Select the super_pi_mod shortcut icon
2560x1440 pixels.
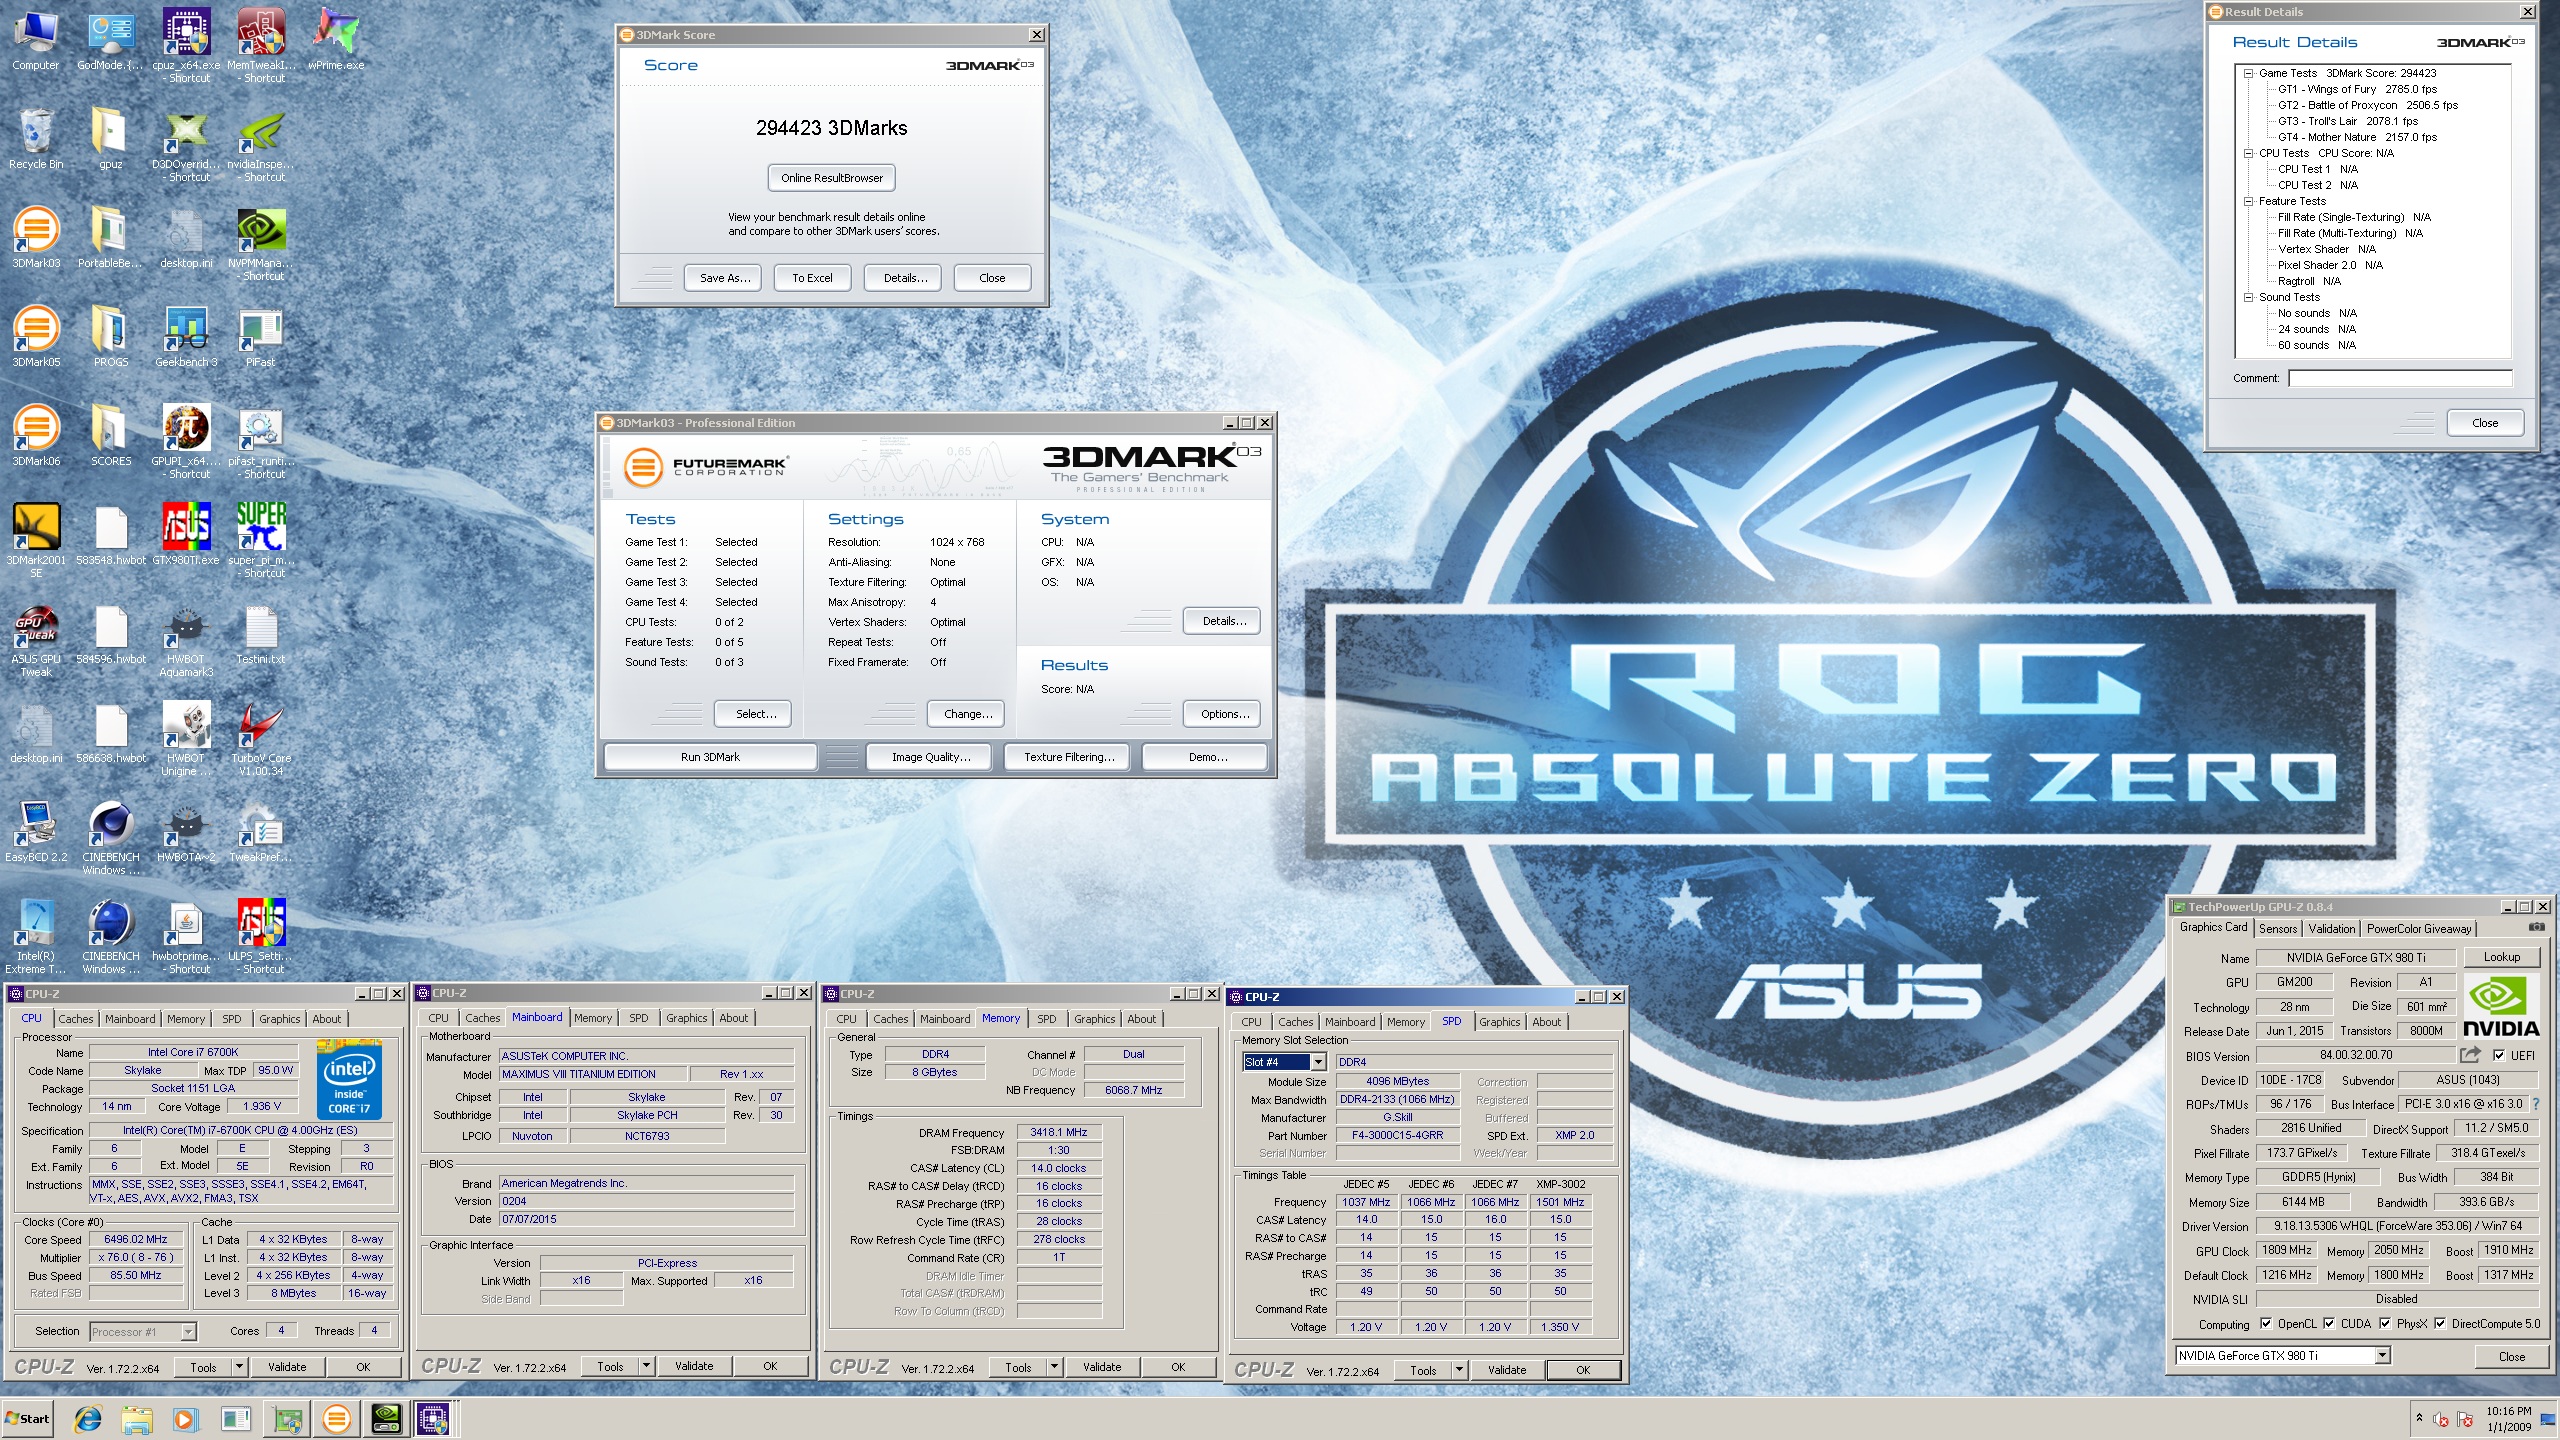(x=261, y=540)
